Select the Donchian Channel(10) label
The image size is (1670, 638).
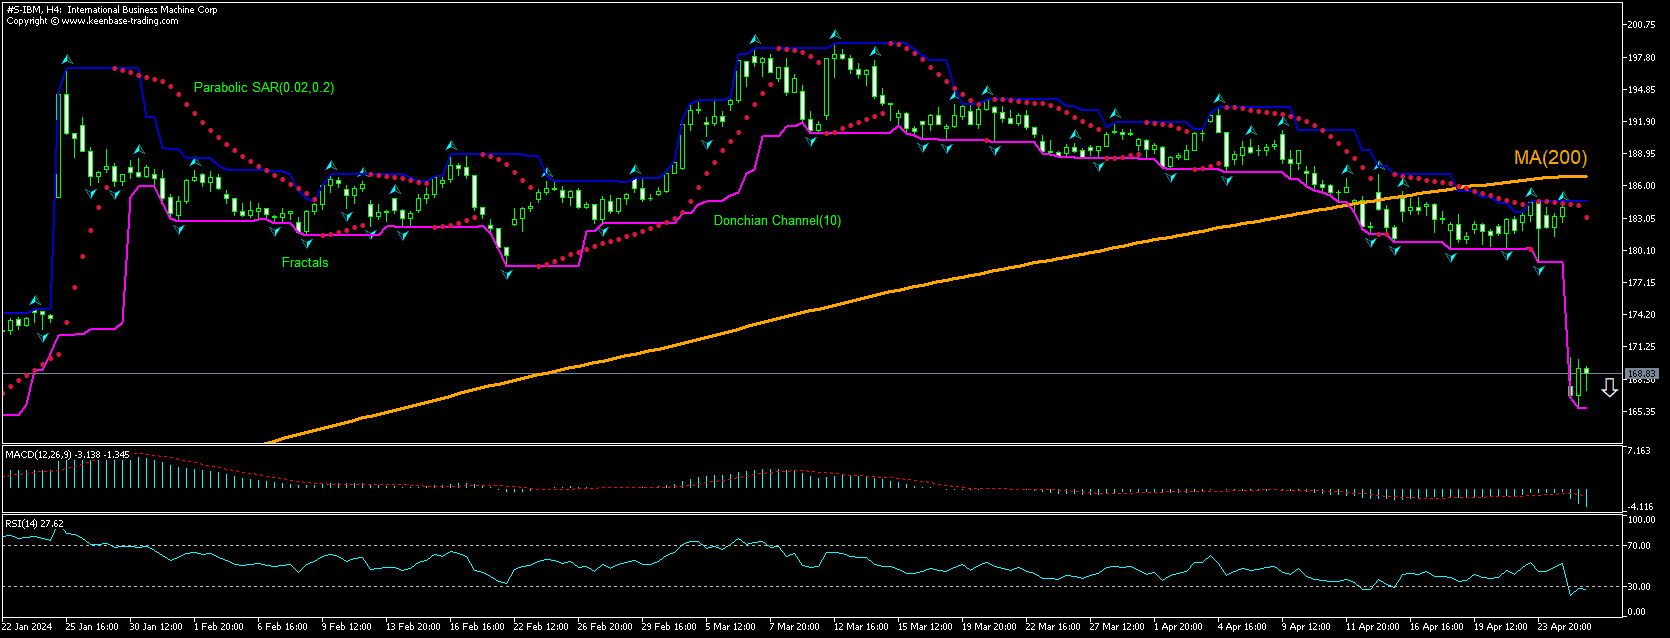coord(777,221)
